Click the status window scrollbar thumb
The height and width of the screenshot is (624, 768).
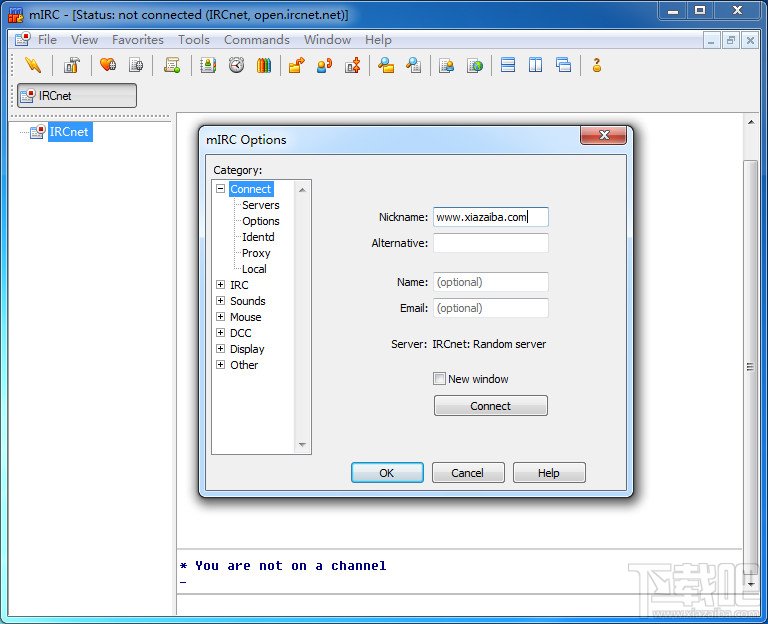pos(750,366)
